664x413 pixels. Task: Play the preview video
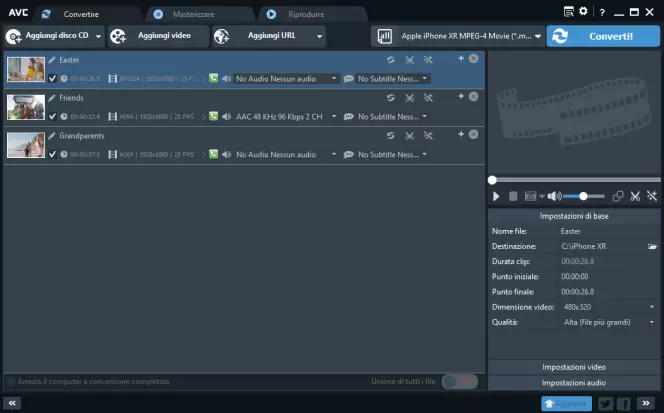point(496,197)
